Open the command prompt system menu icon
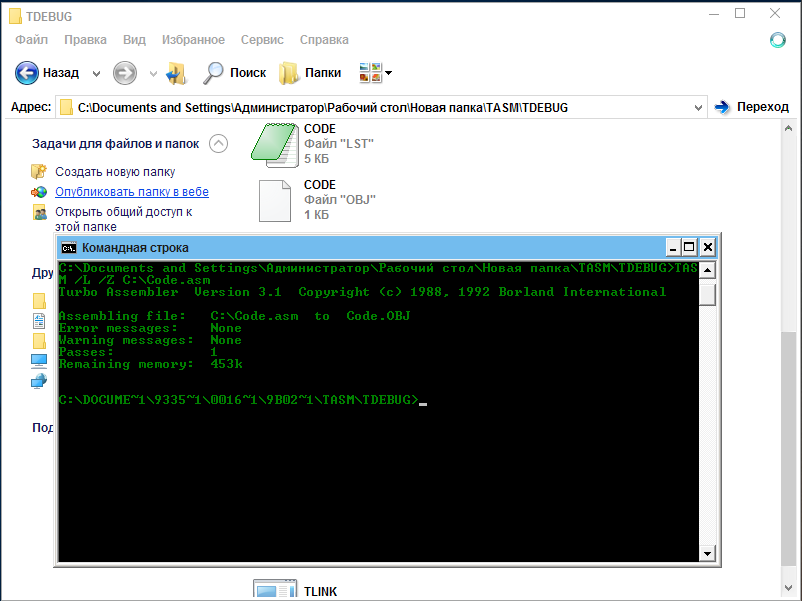 tap(69, 248)
